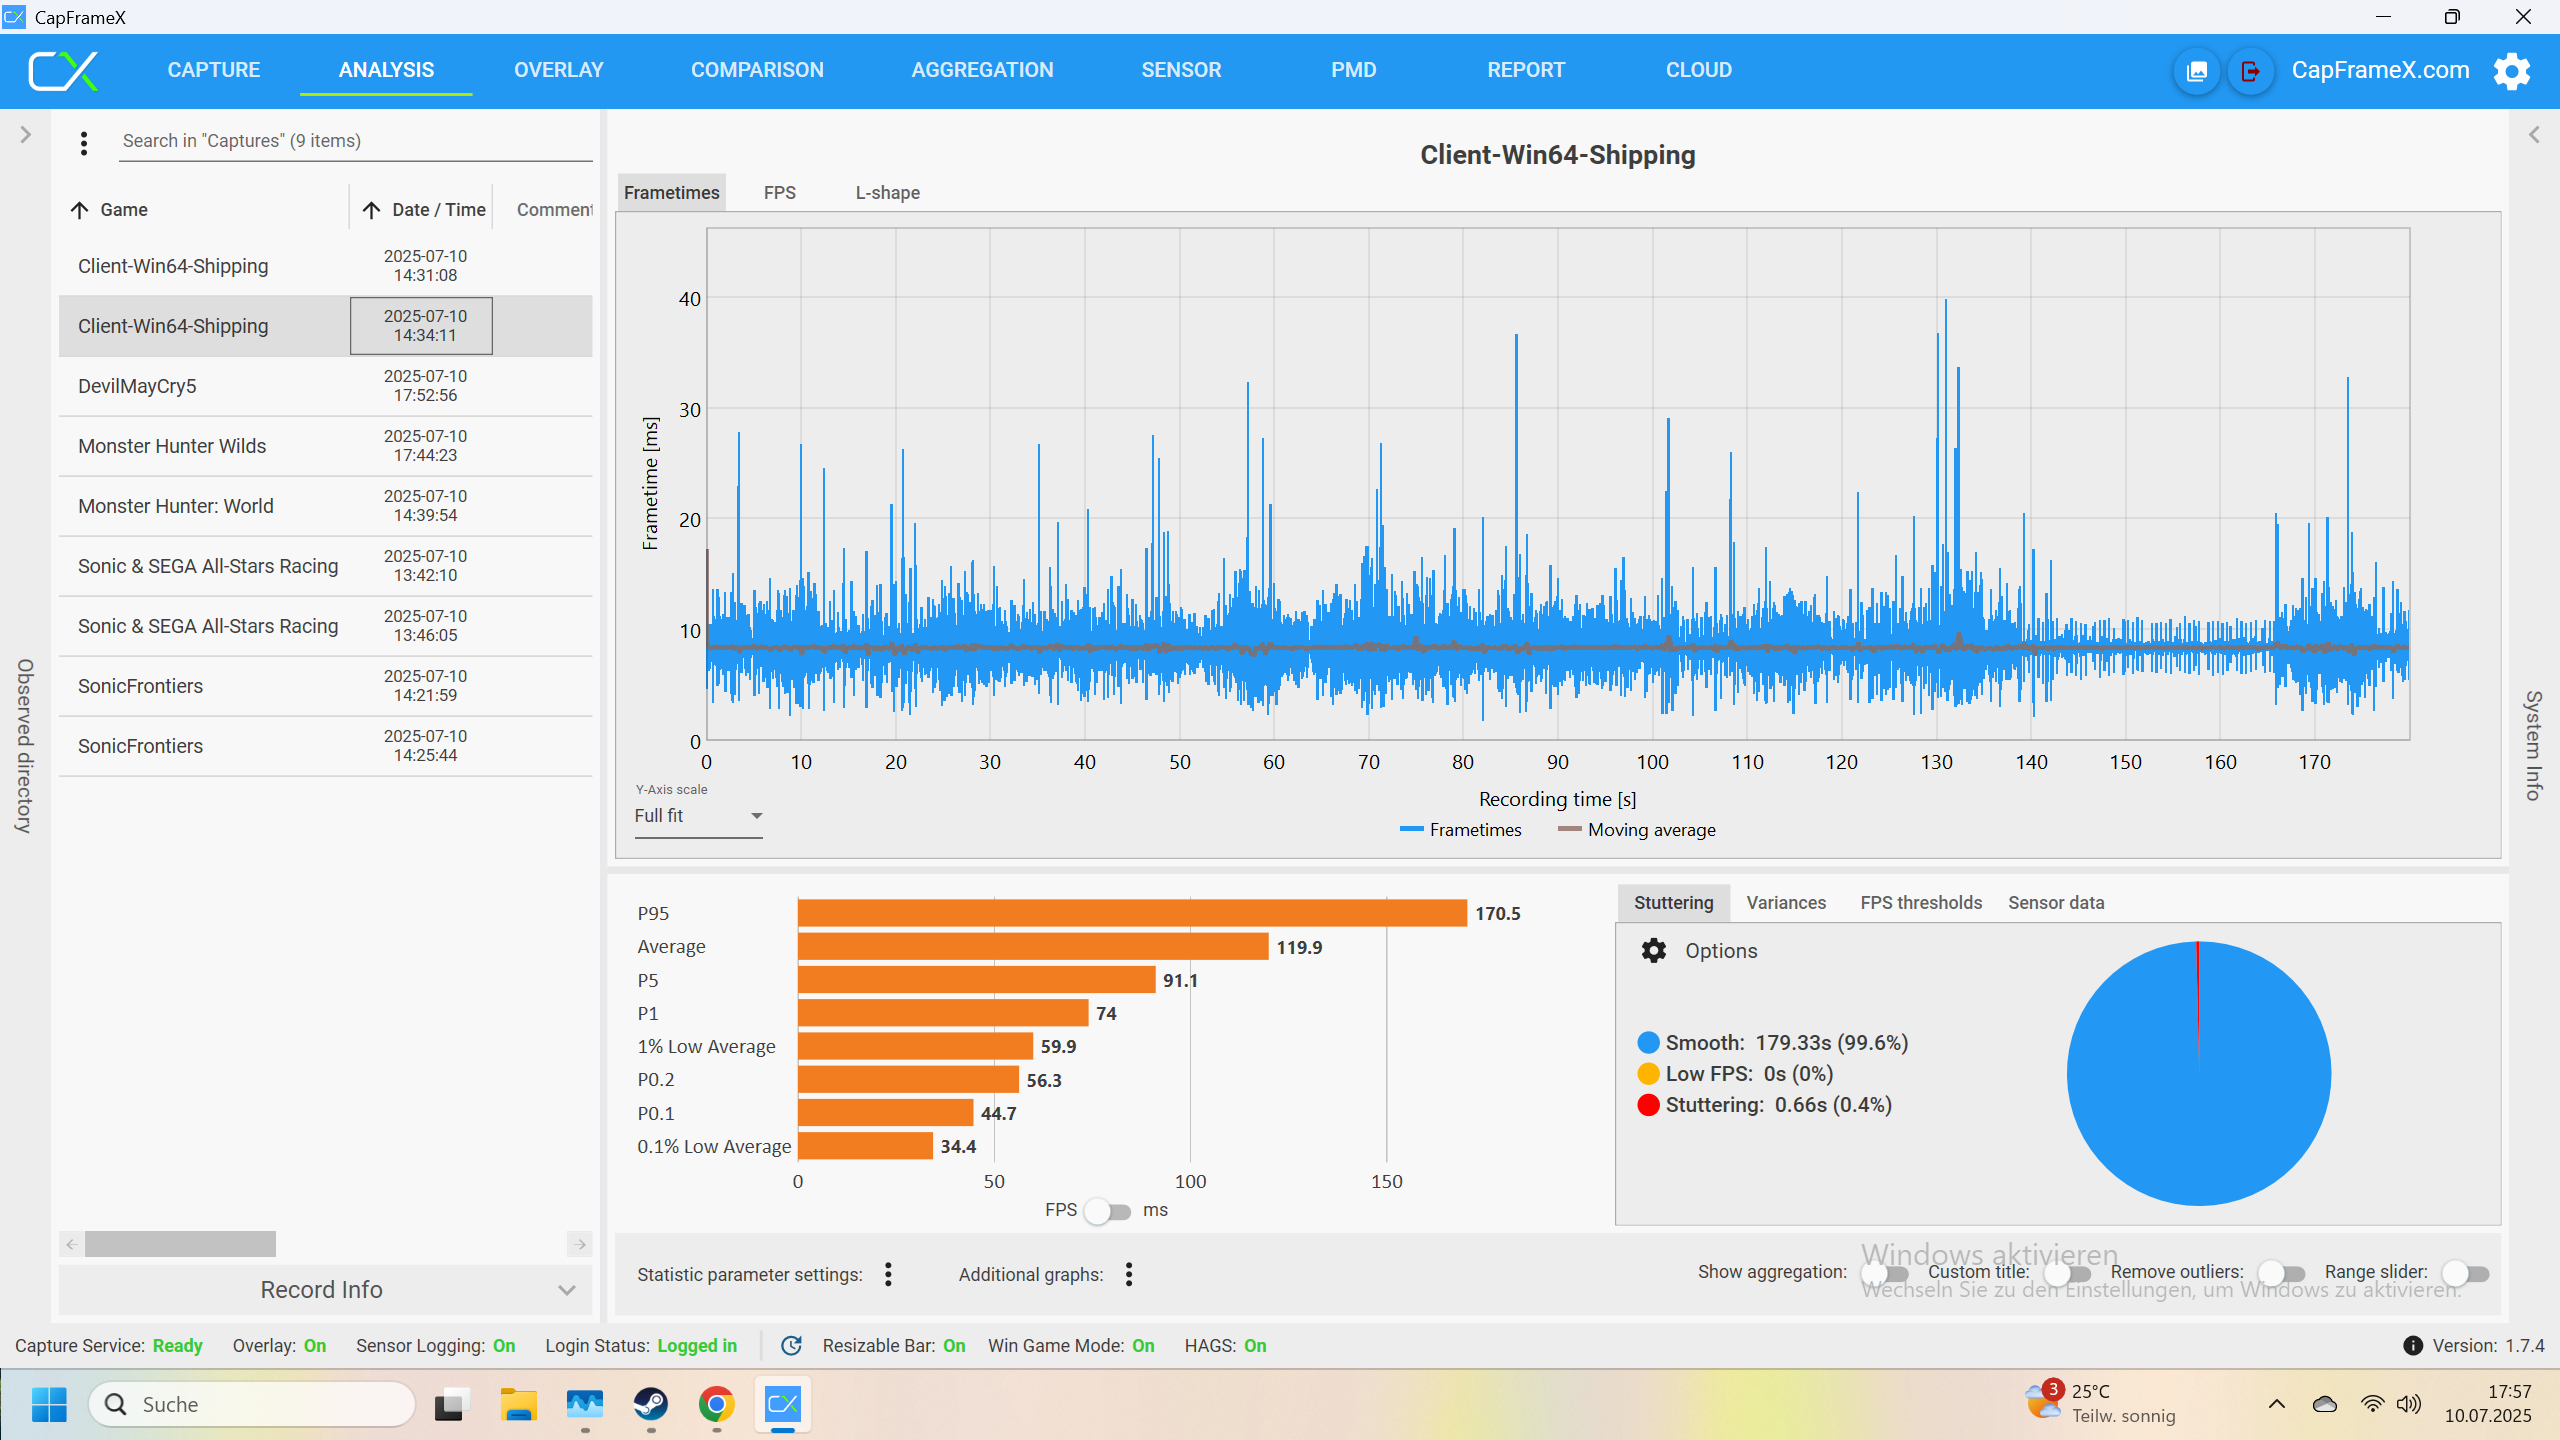Click the Stuttering Options gear icon
The height and width of the screenshot is (1440, 2560).
pyautogui.click(x=1654, y=950)
